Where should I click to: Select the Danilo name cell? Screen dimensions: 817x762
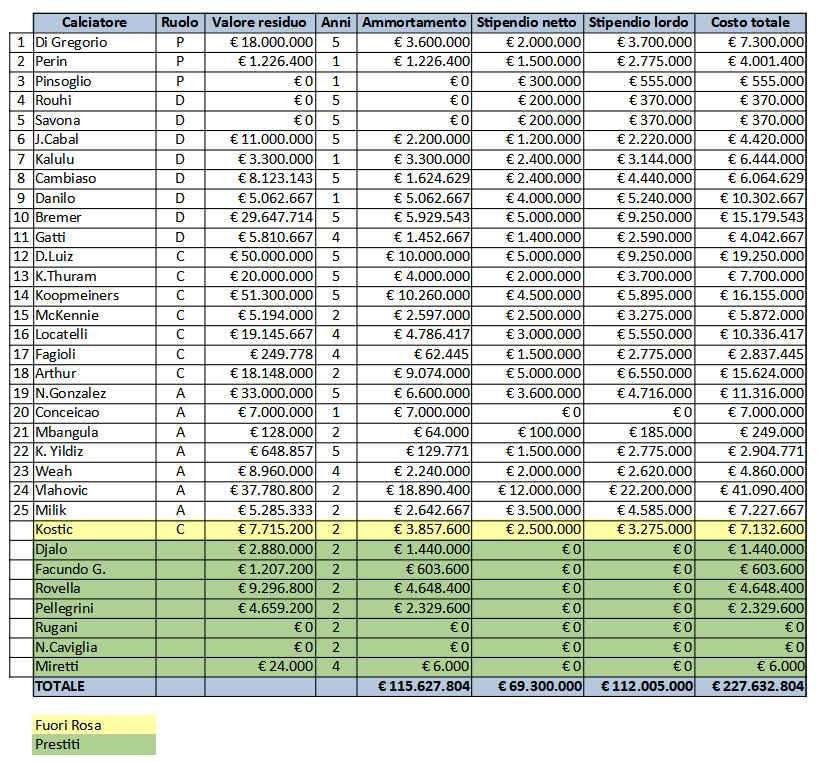point(94,199)
